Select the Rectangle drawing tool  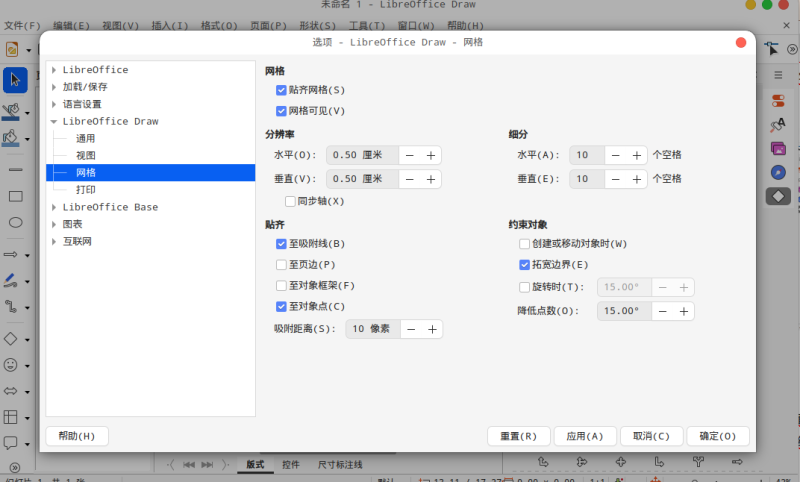coord(15,196)
